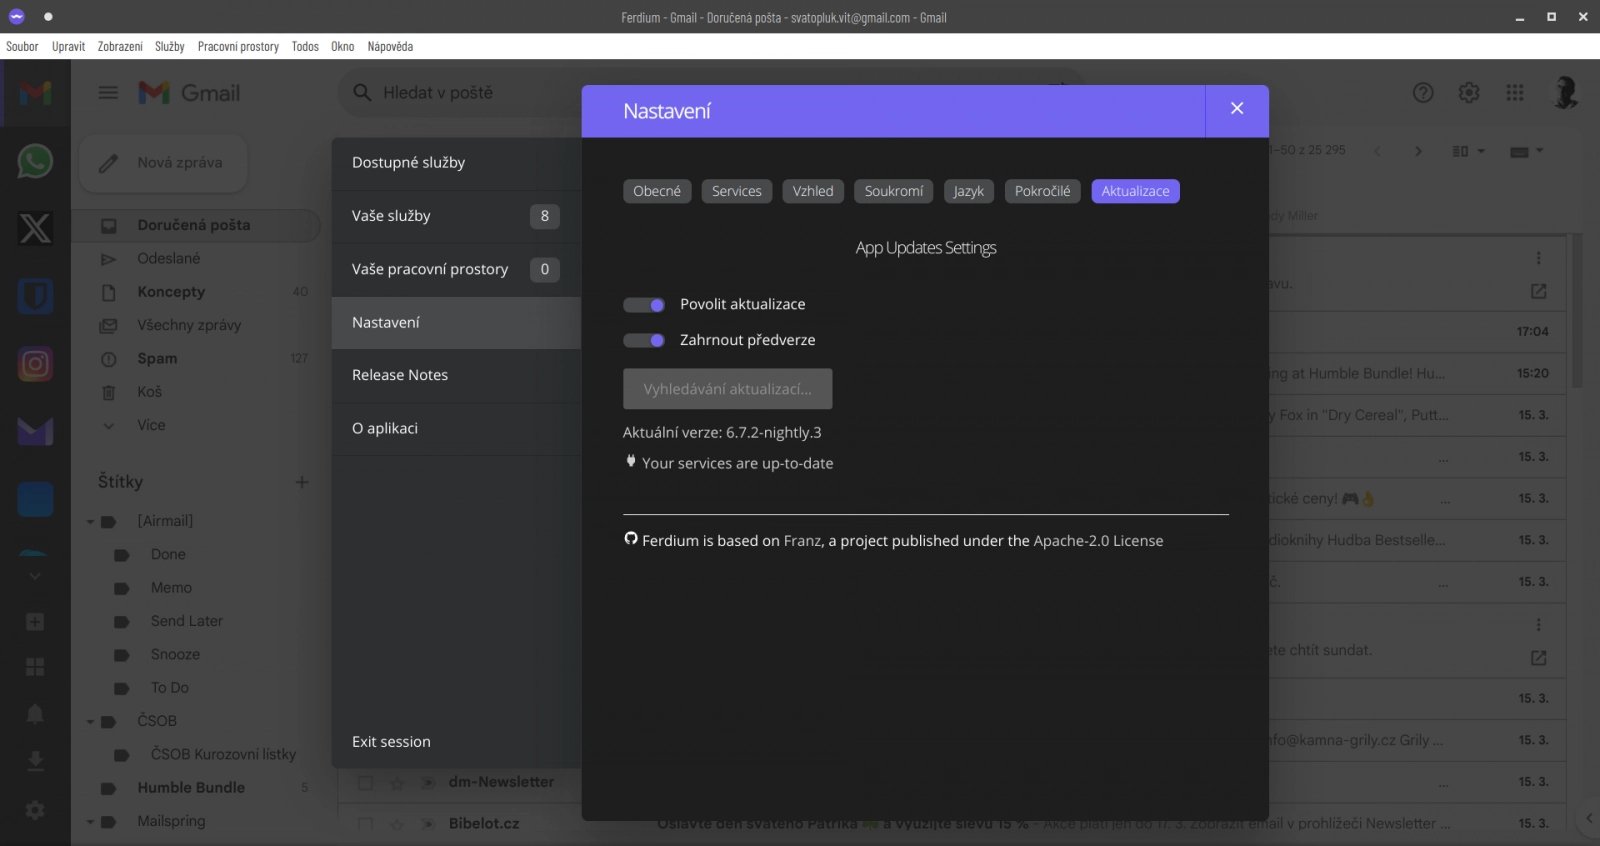Switch to the WhatsApp service

coord(35,161)
